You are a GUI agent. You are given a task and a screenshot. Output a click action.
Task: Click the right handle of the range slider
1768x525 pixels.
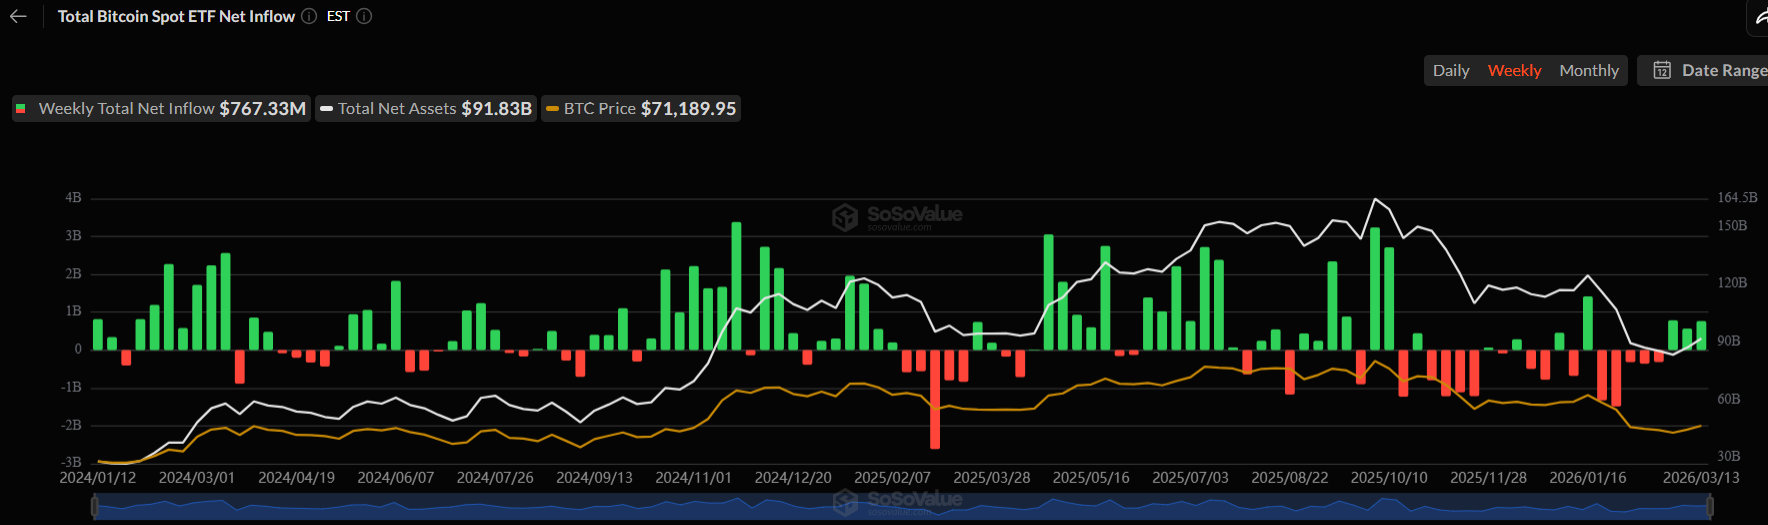(x=1711, y=507)
